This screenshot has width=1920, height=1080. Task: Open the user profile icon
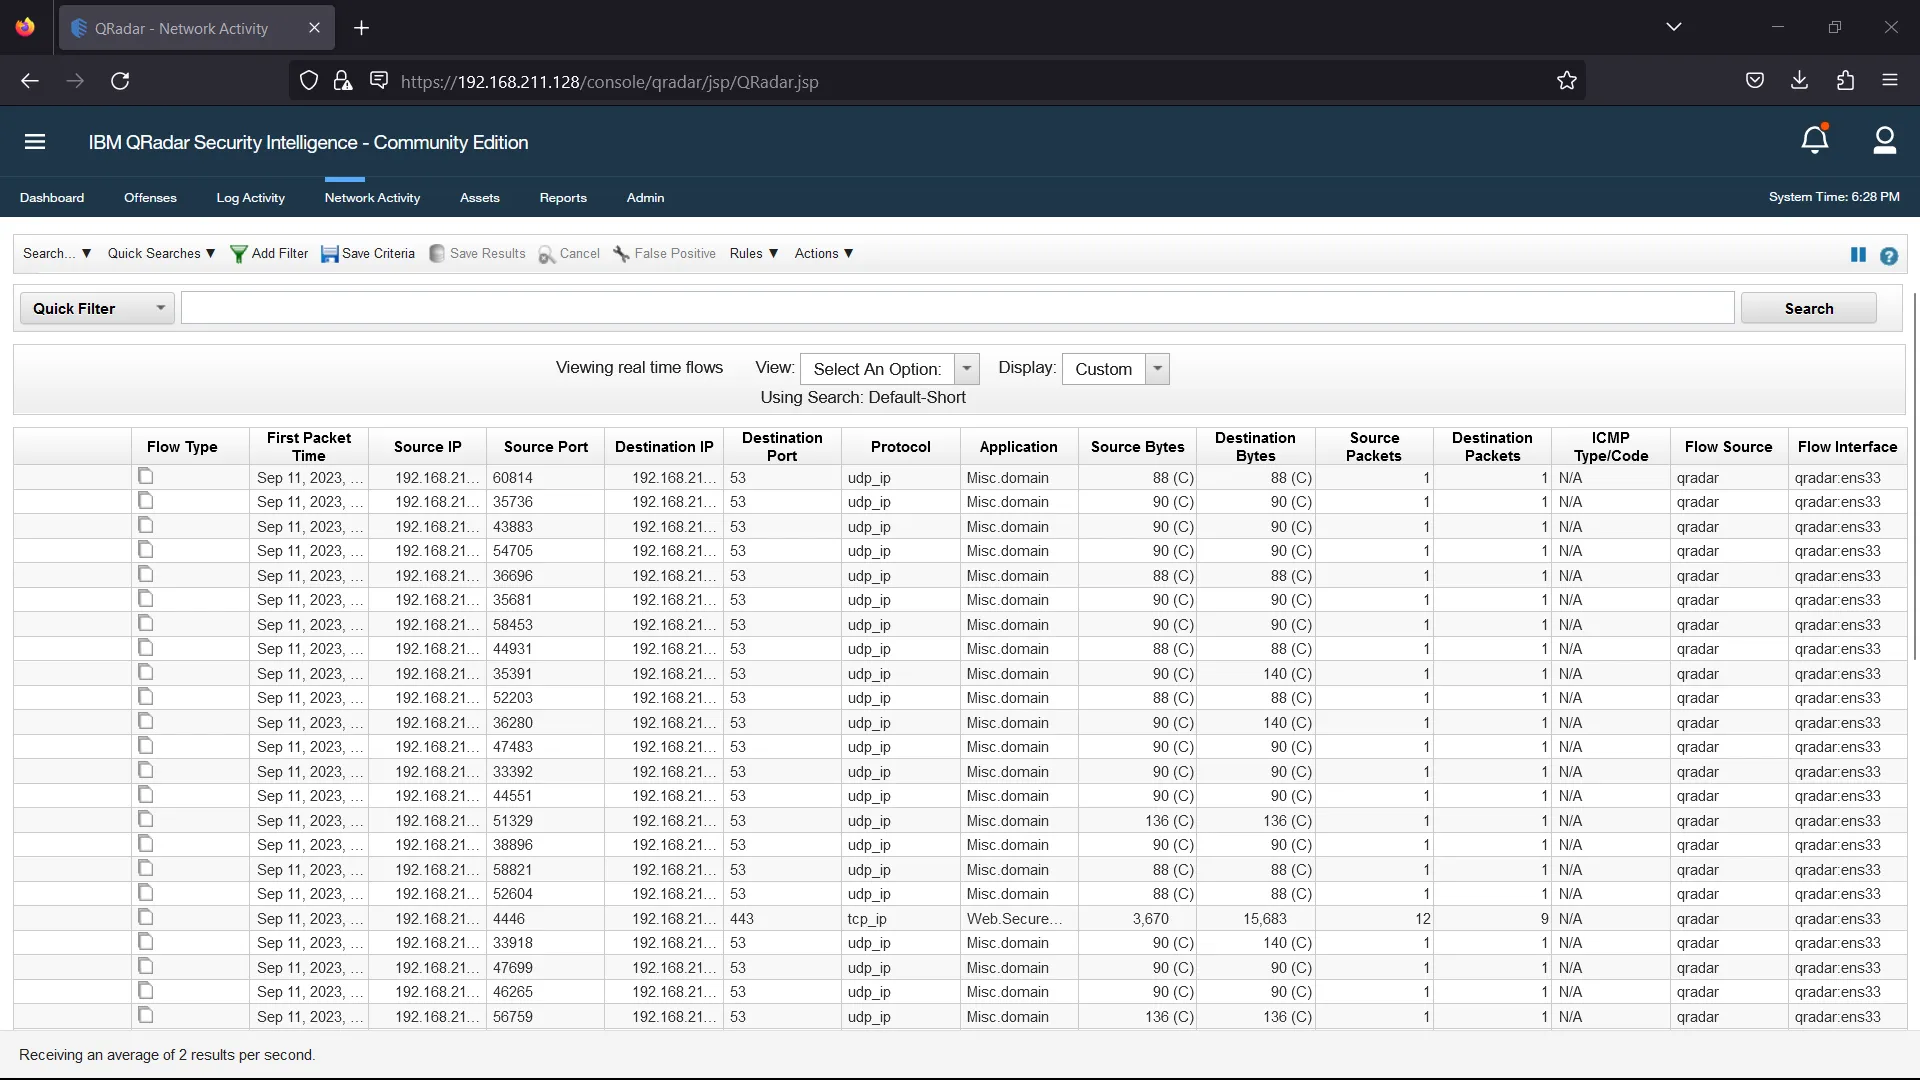1884,141
